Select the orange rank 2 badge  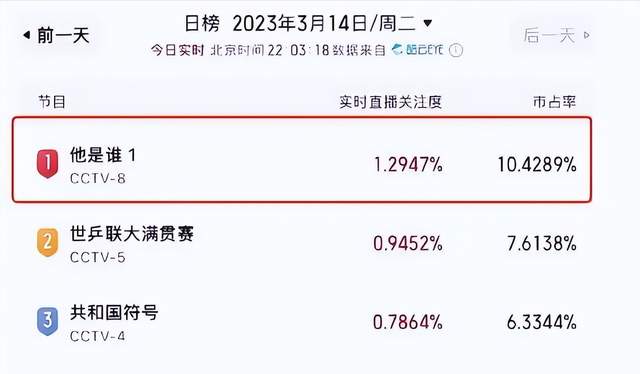[x=48, y=242]
